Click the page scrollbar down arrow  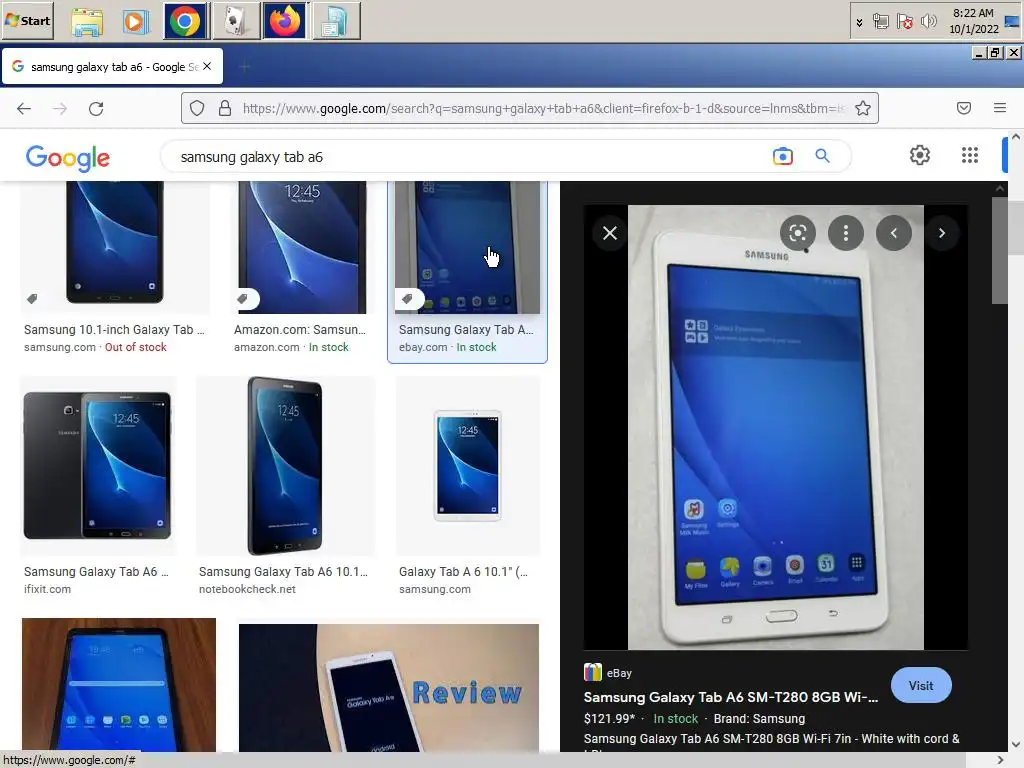[1016, 744]
